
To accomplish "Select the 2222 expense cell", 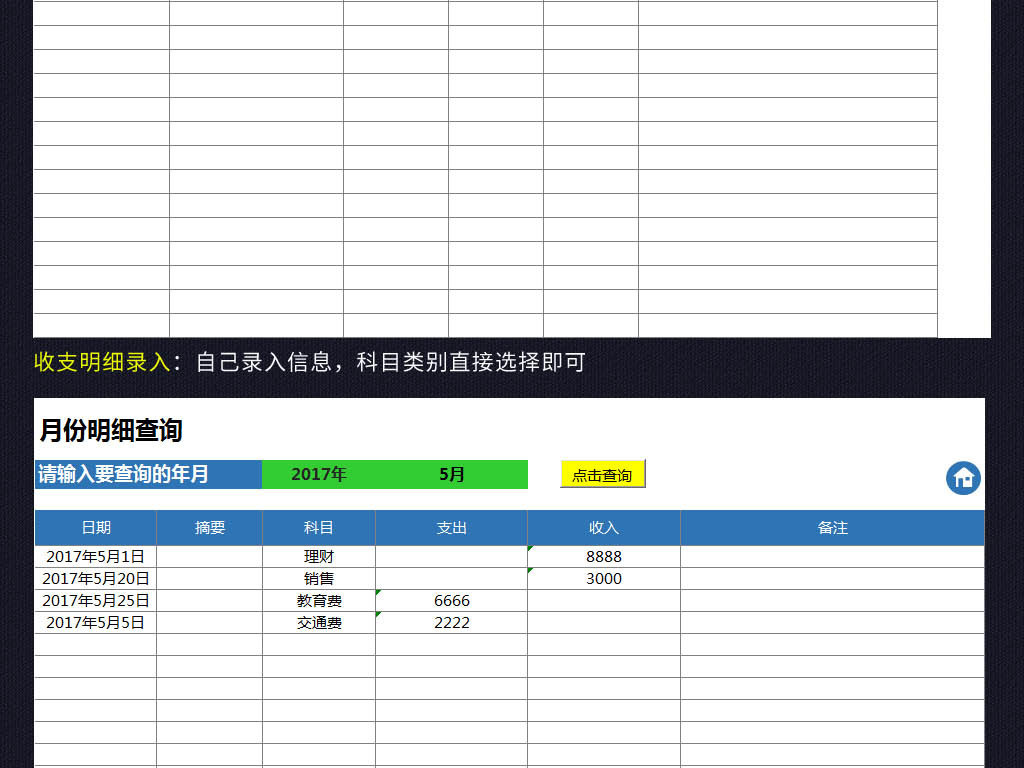I will (451, 622).
